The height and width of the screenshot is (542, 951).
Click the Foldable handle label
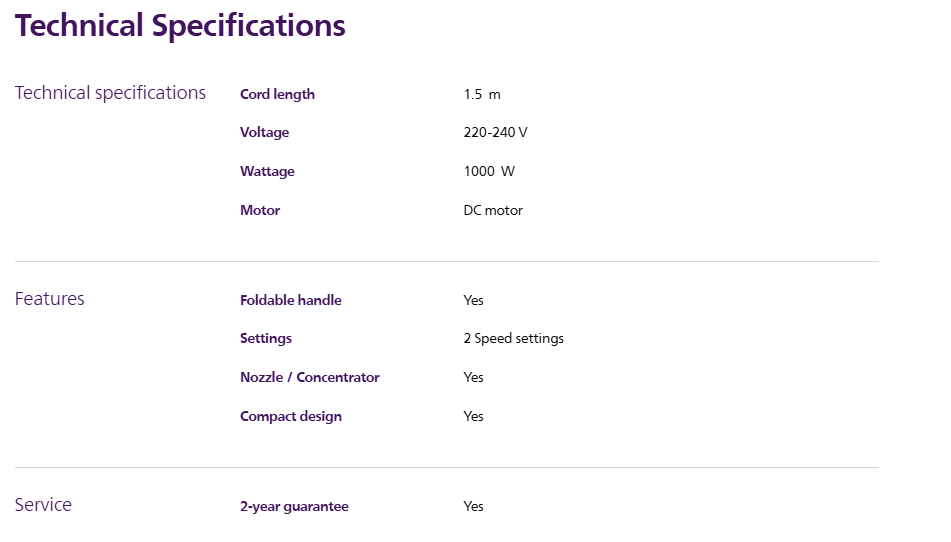[x=291, y=300]
